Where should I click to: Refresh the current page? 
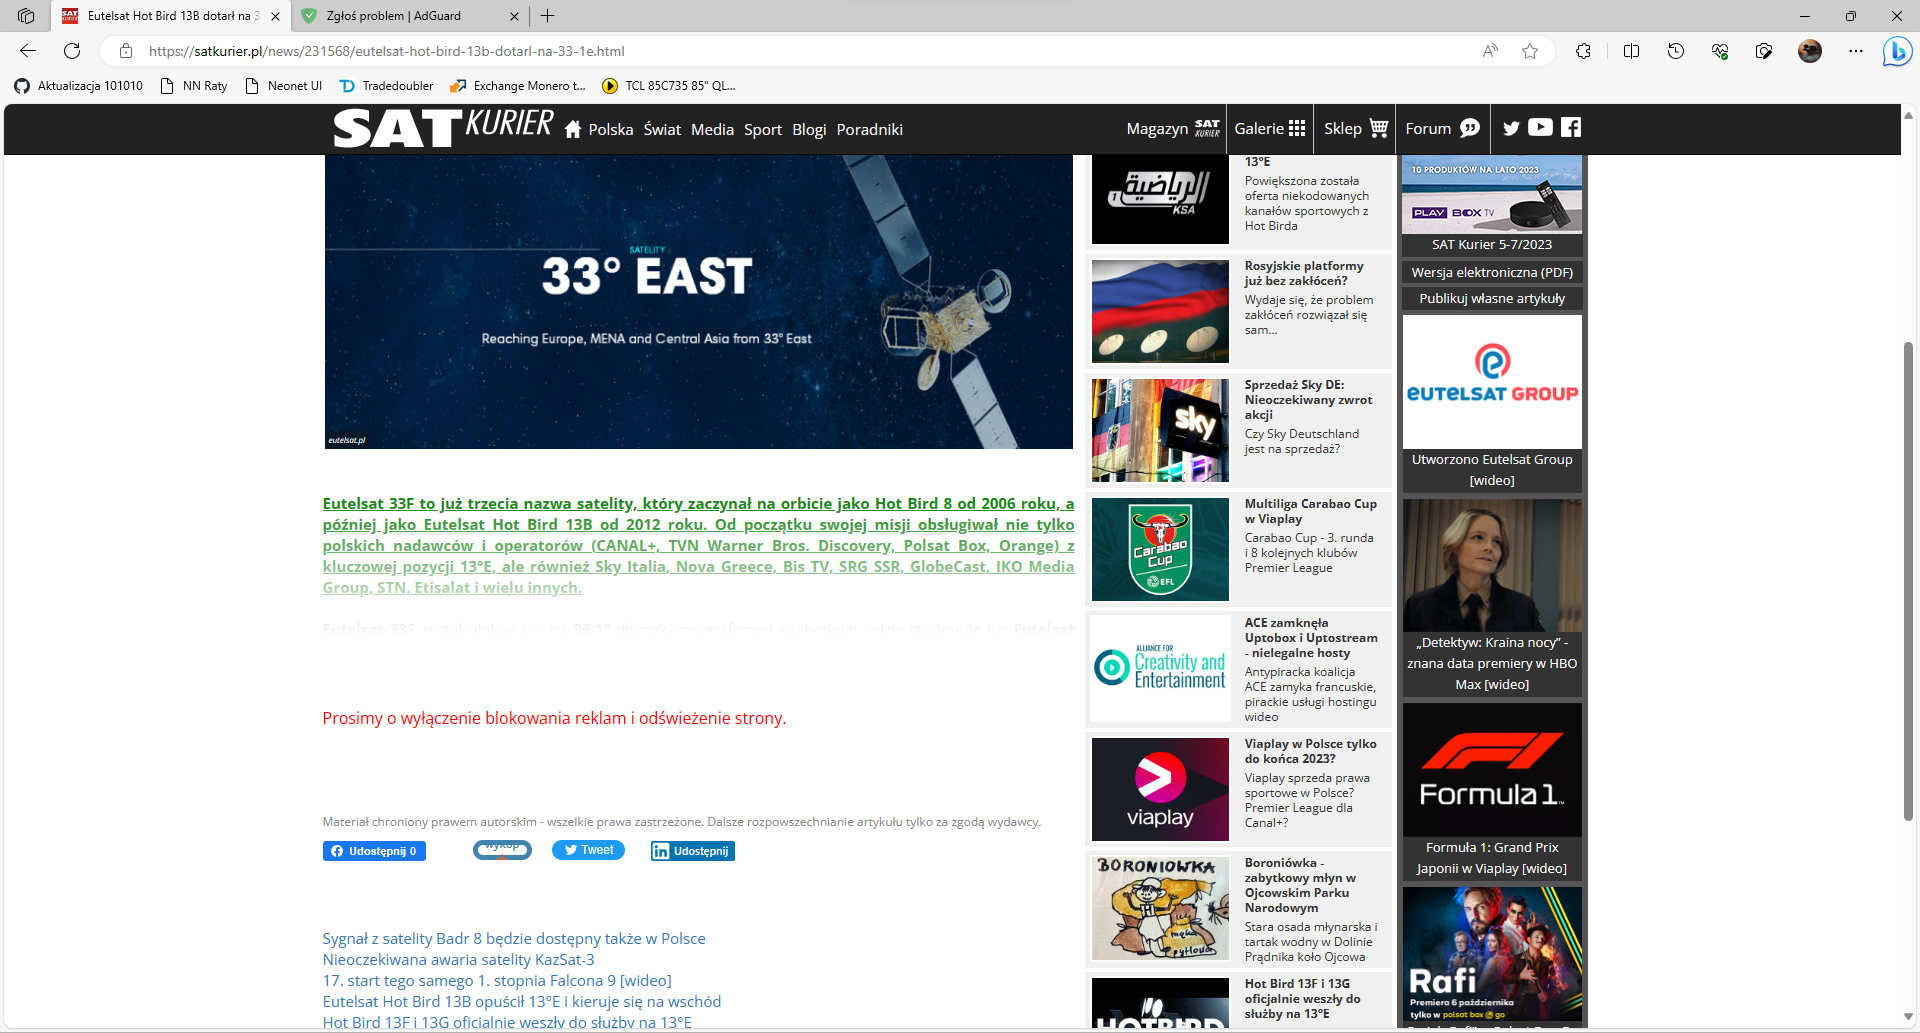(72, 51)
